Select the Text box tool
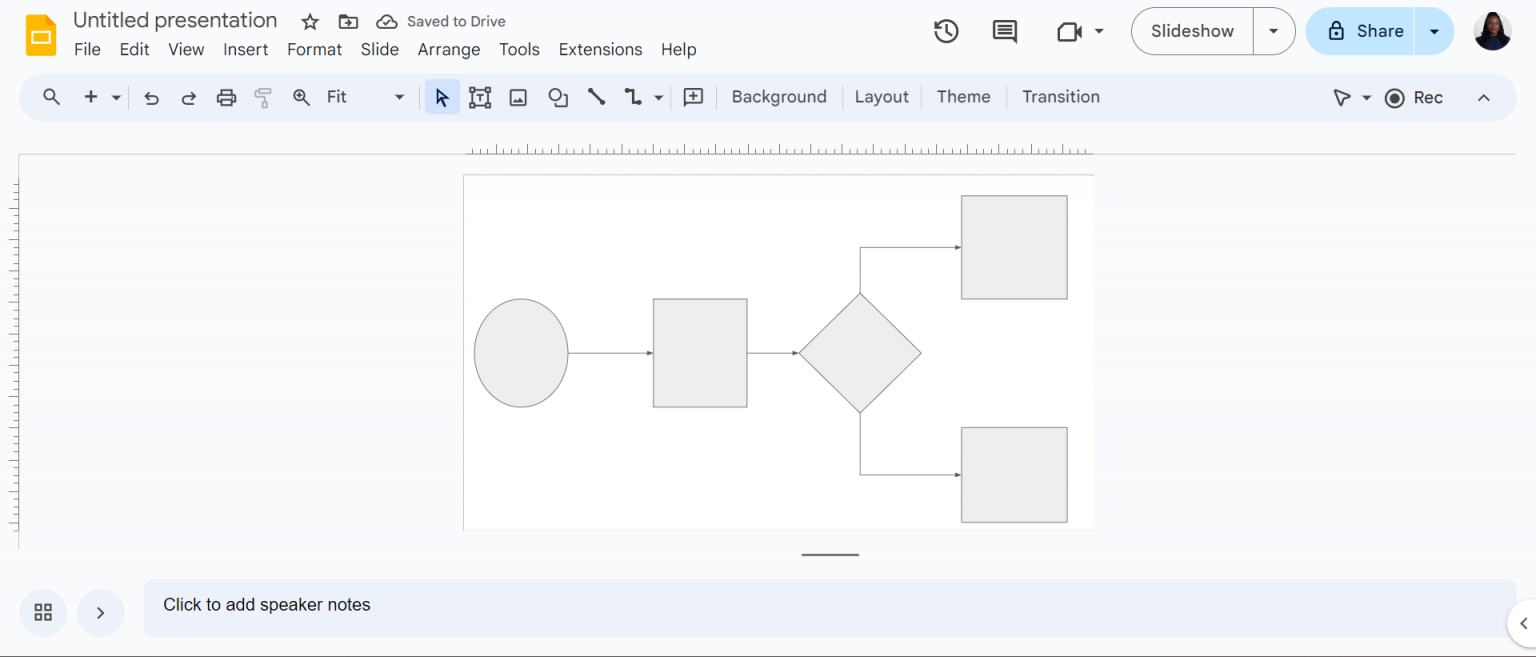 (480, 97)
